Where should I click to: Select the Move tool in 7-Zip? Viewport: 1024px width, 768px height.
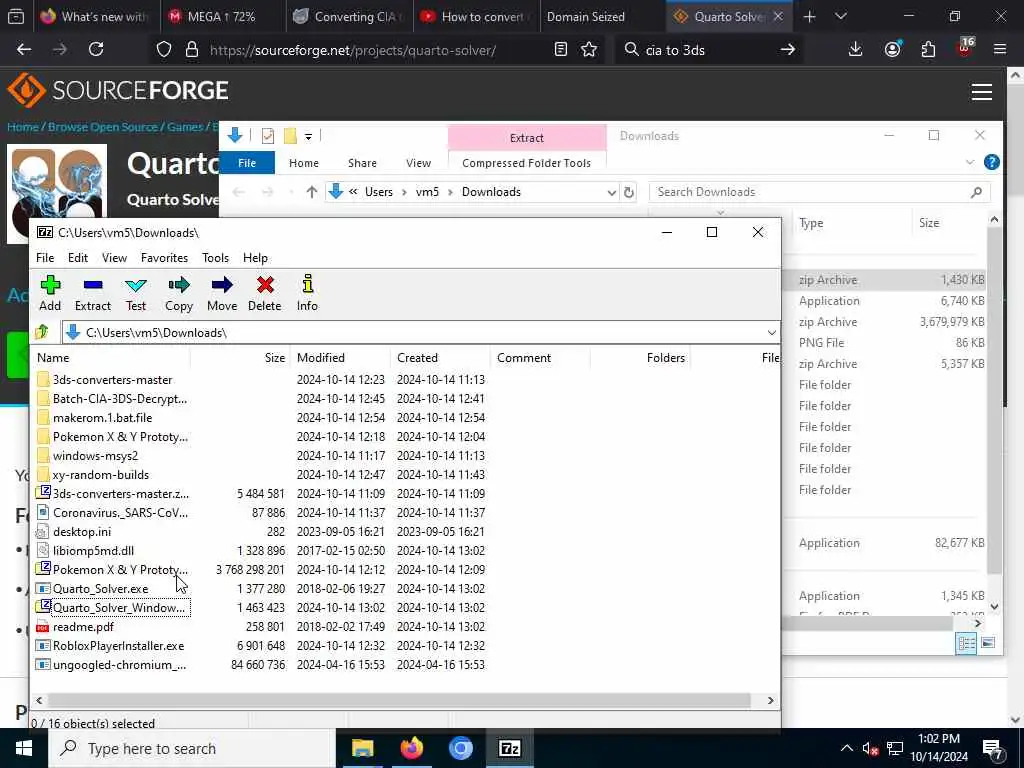click(222, 293)
